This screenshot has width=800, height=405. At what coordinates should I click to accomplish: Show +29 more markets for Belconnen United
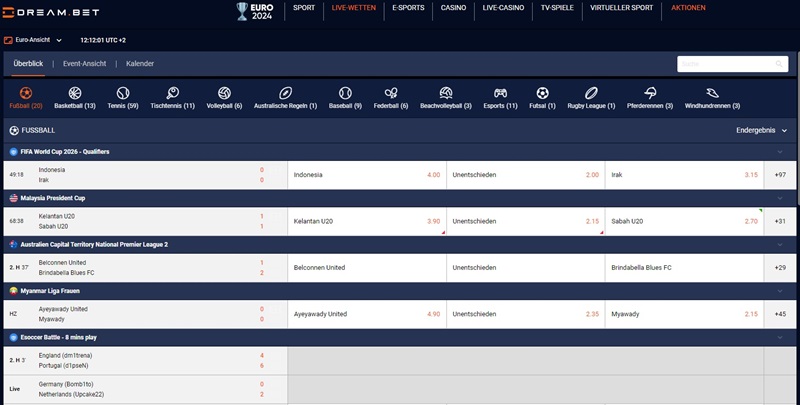pyautogui.click(x=780, y=268)
